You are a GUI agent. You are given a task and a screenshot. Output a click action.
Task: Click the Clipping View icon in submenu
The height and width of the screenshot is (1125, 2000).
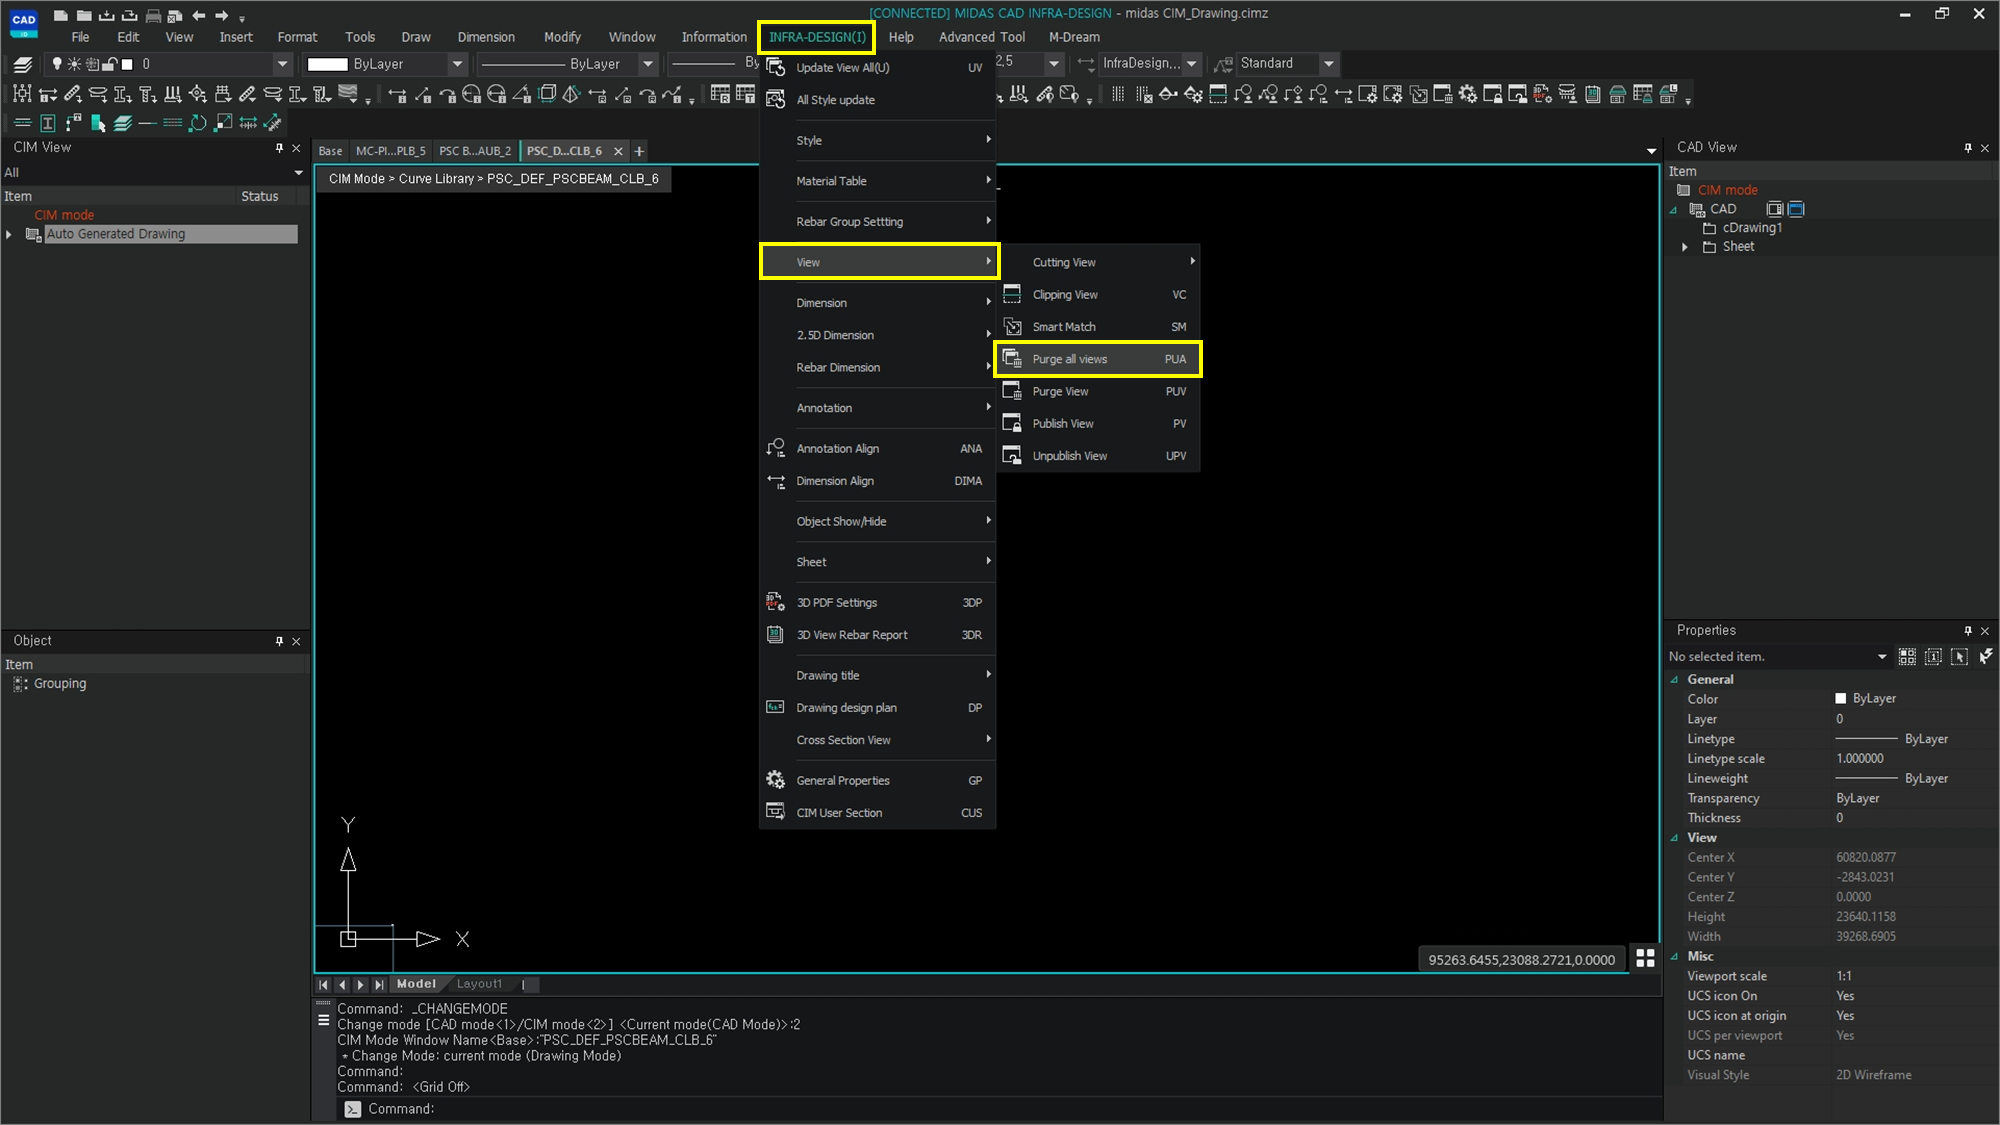point(1012,294)
